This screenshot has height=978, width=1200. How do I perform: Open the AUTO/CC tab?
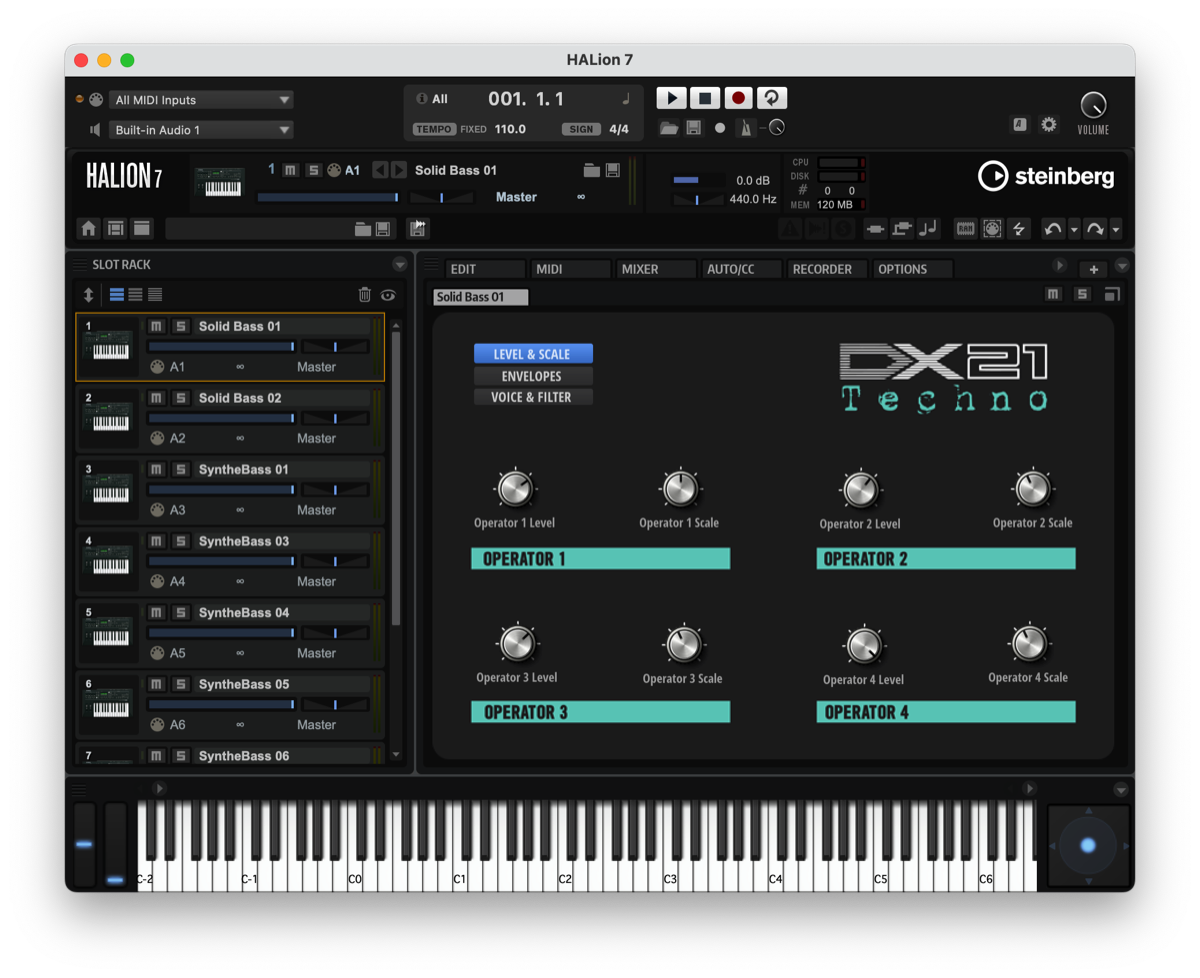742,269
